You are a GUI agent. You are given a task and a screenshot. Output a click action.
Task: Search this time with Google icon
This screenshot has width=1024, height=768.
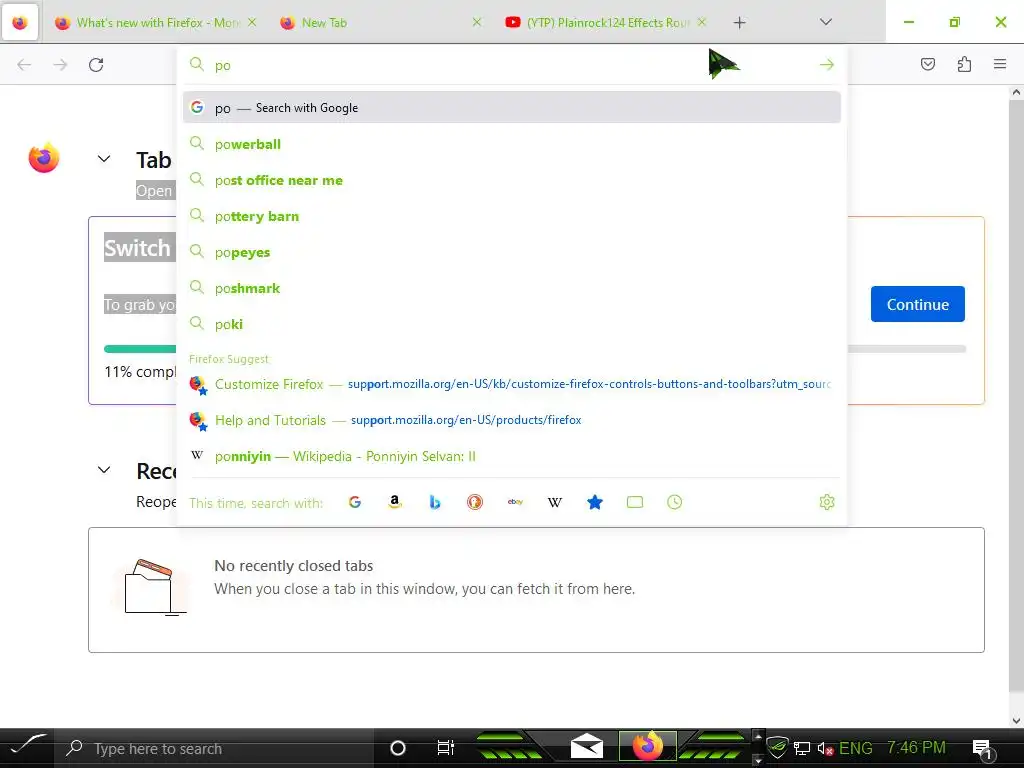(x=355, y=502)
